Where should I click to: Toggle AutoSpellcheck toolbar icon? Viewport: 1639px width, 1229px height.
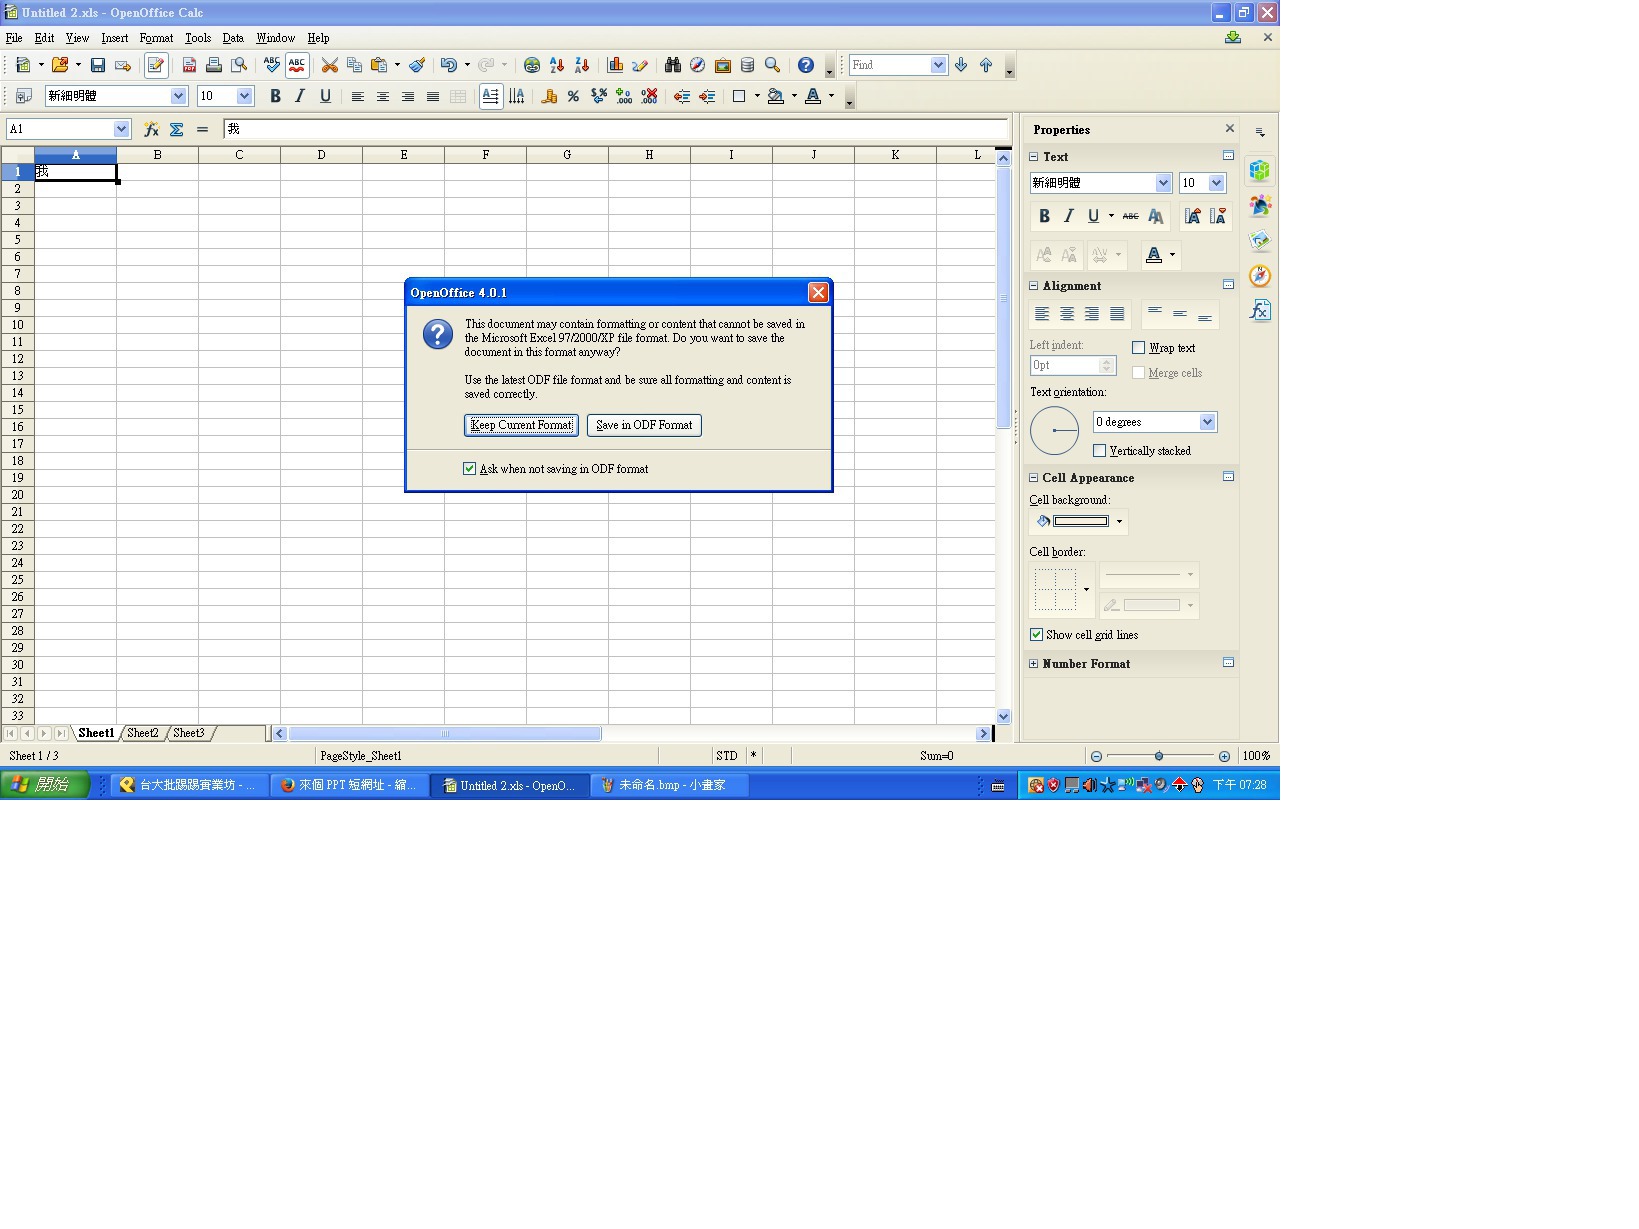coord(297,65)
